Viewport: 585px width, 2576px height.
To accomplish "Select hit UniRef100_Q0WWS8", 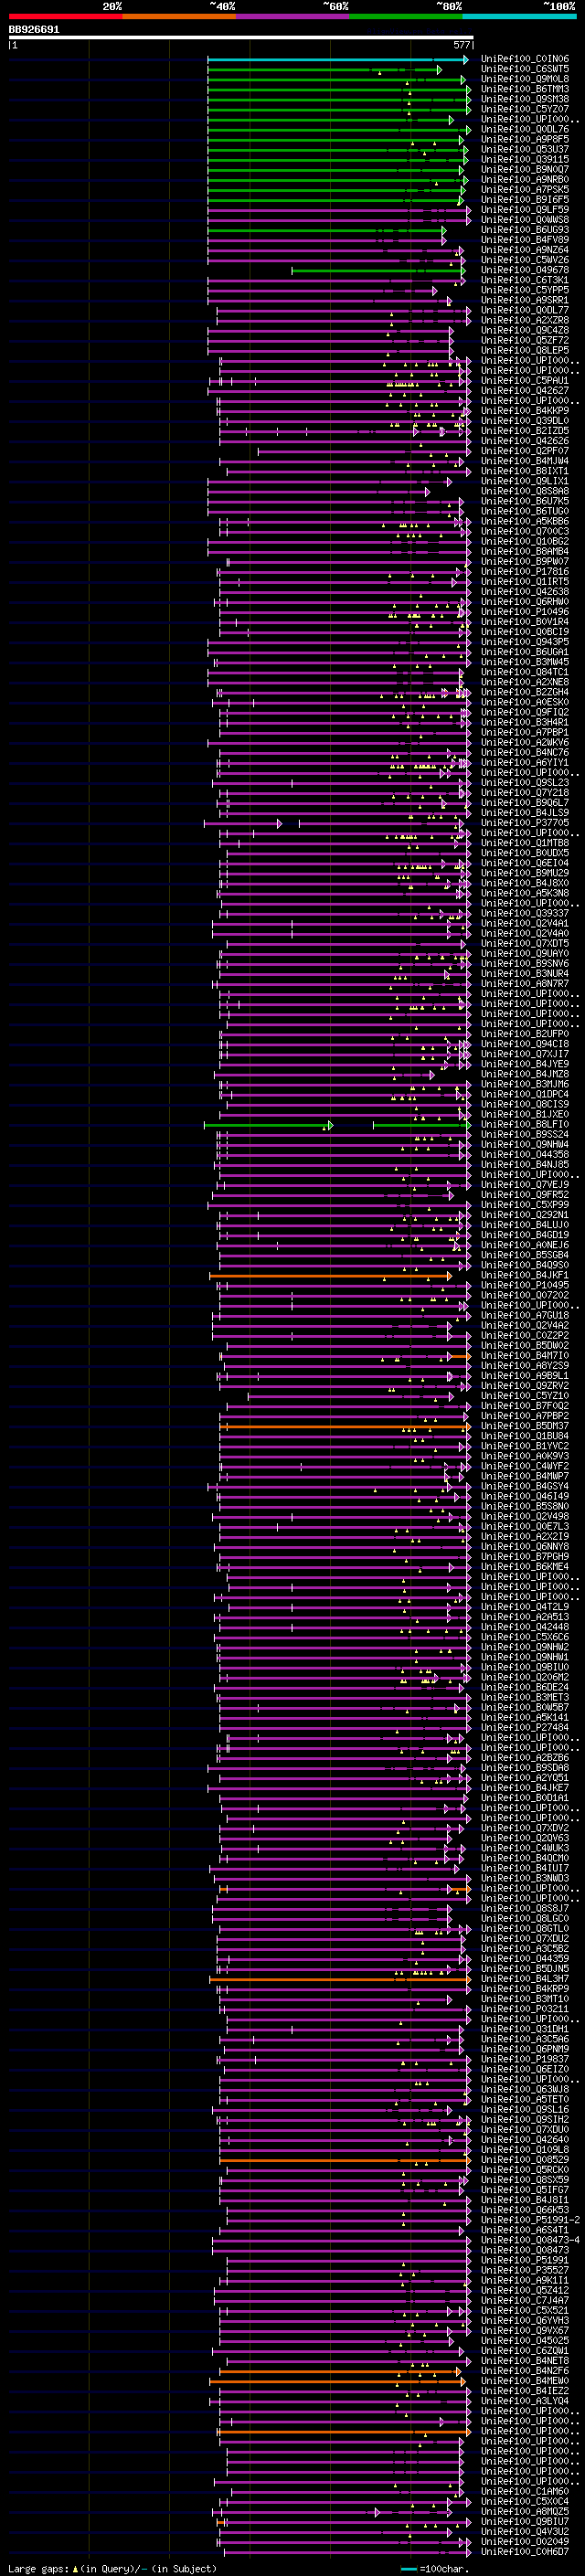I will pos(525,219).
